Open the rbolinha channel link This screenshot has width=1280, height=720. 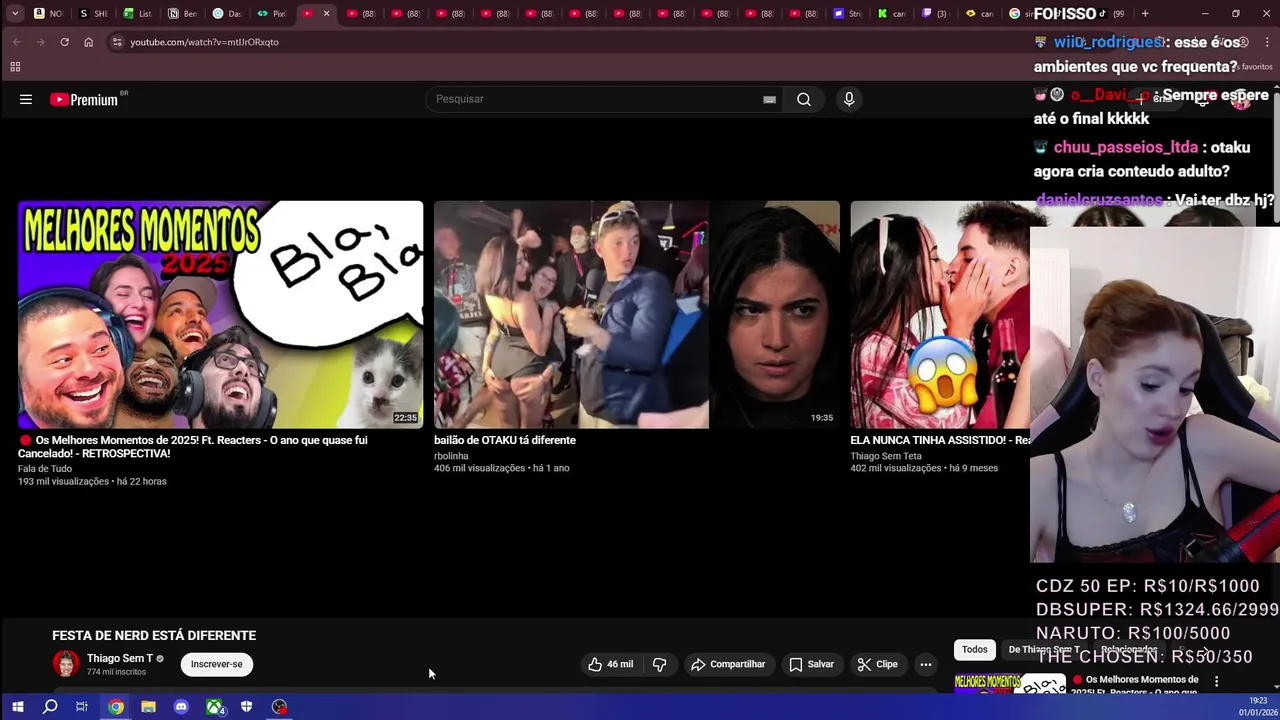point(451,456)
